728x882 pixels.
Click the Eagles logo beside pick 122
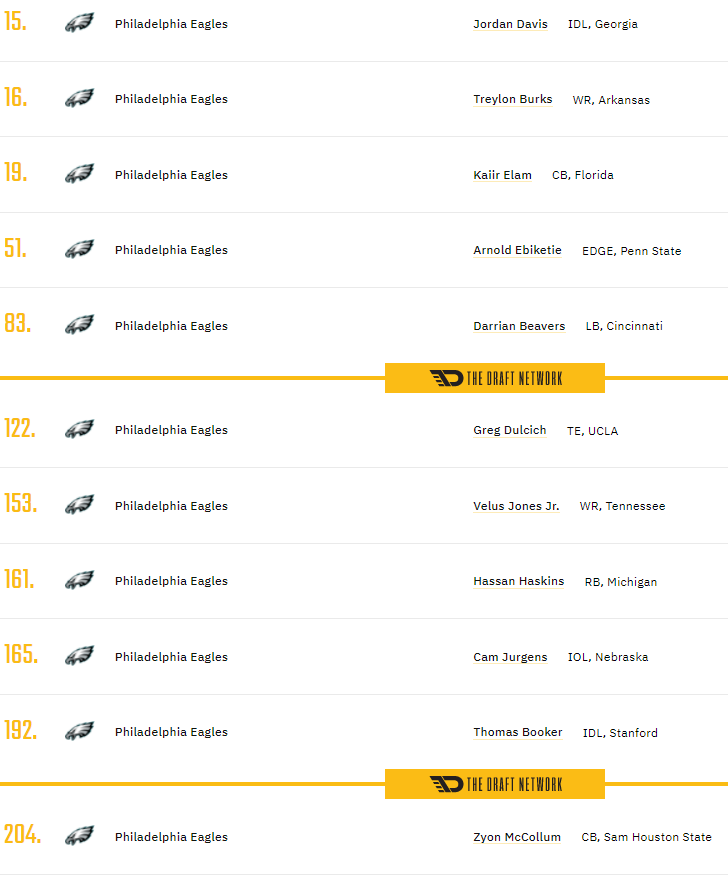click(79, 430)
